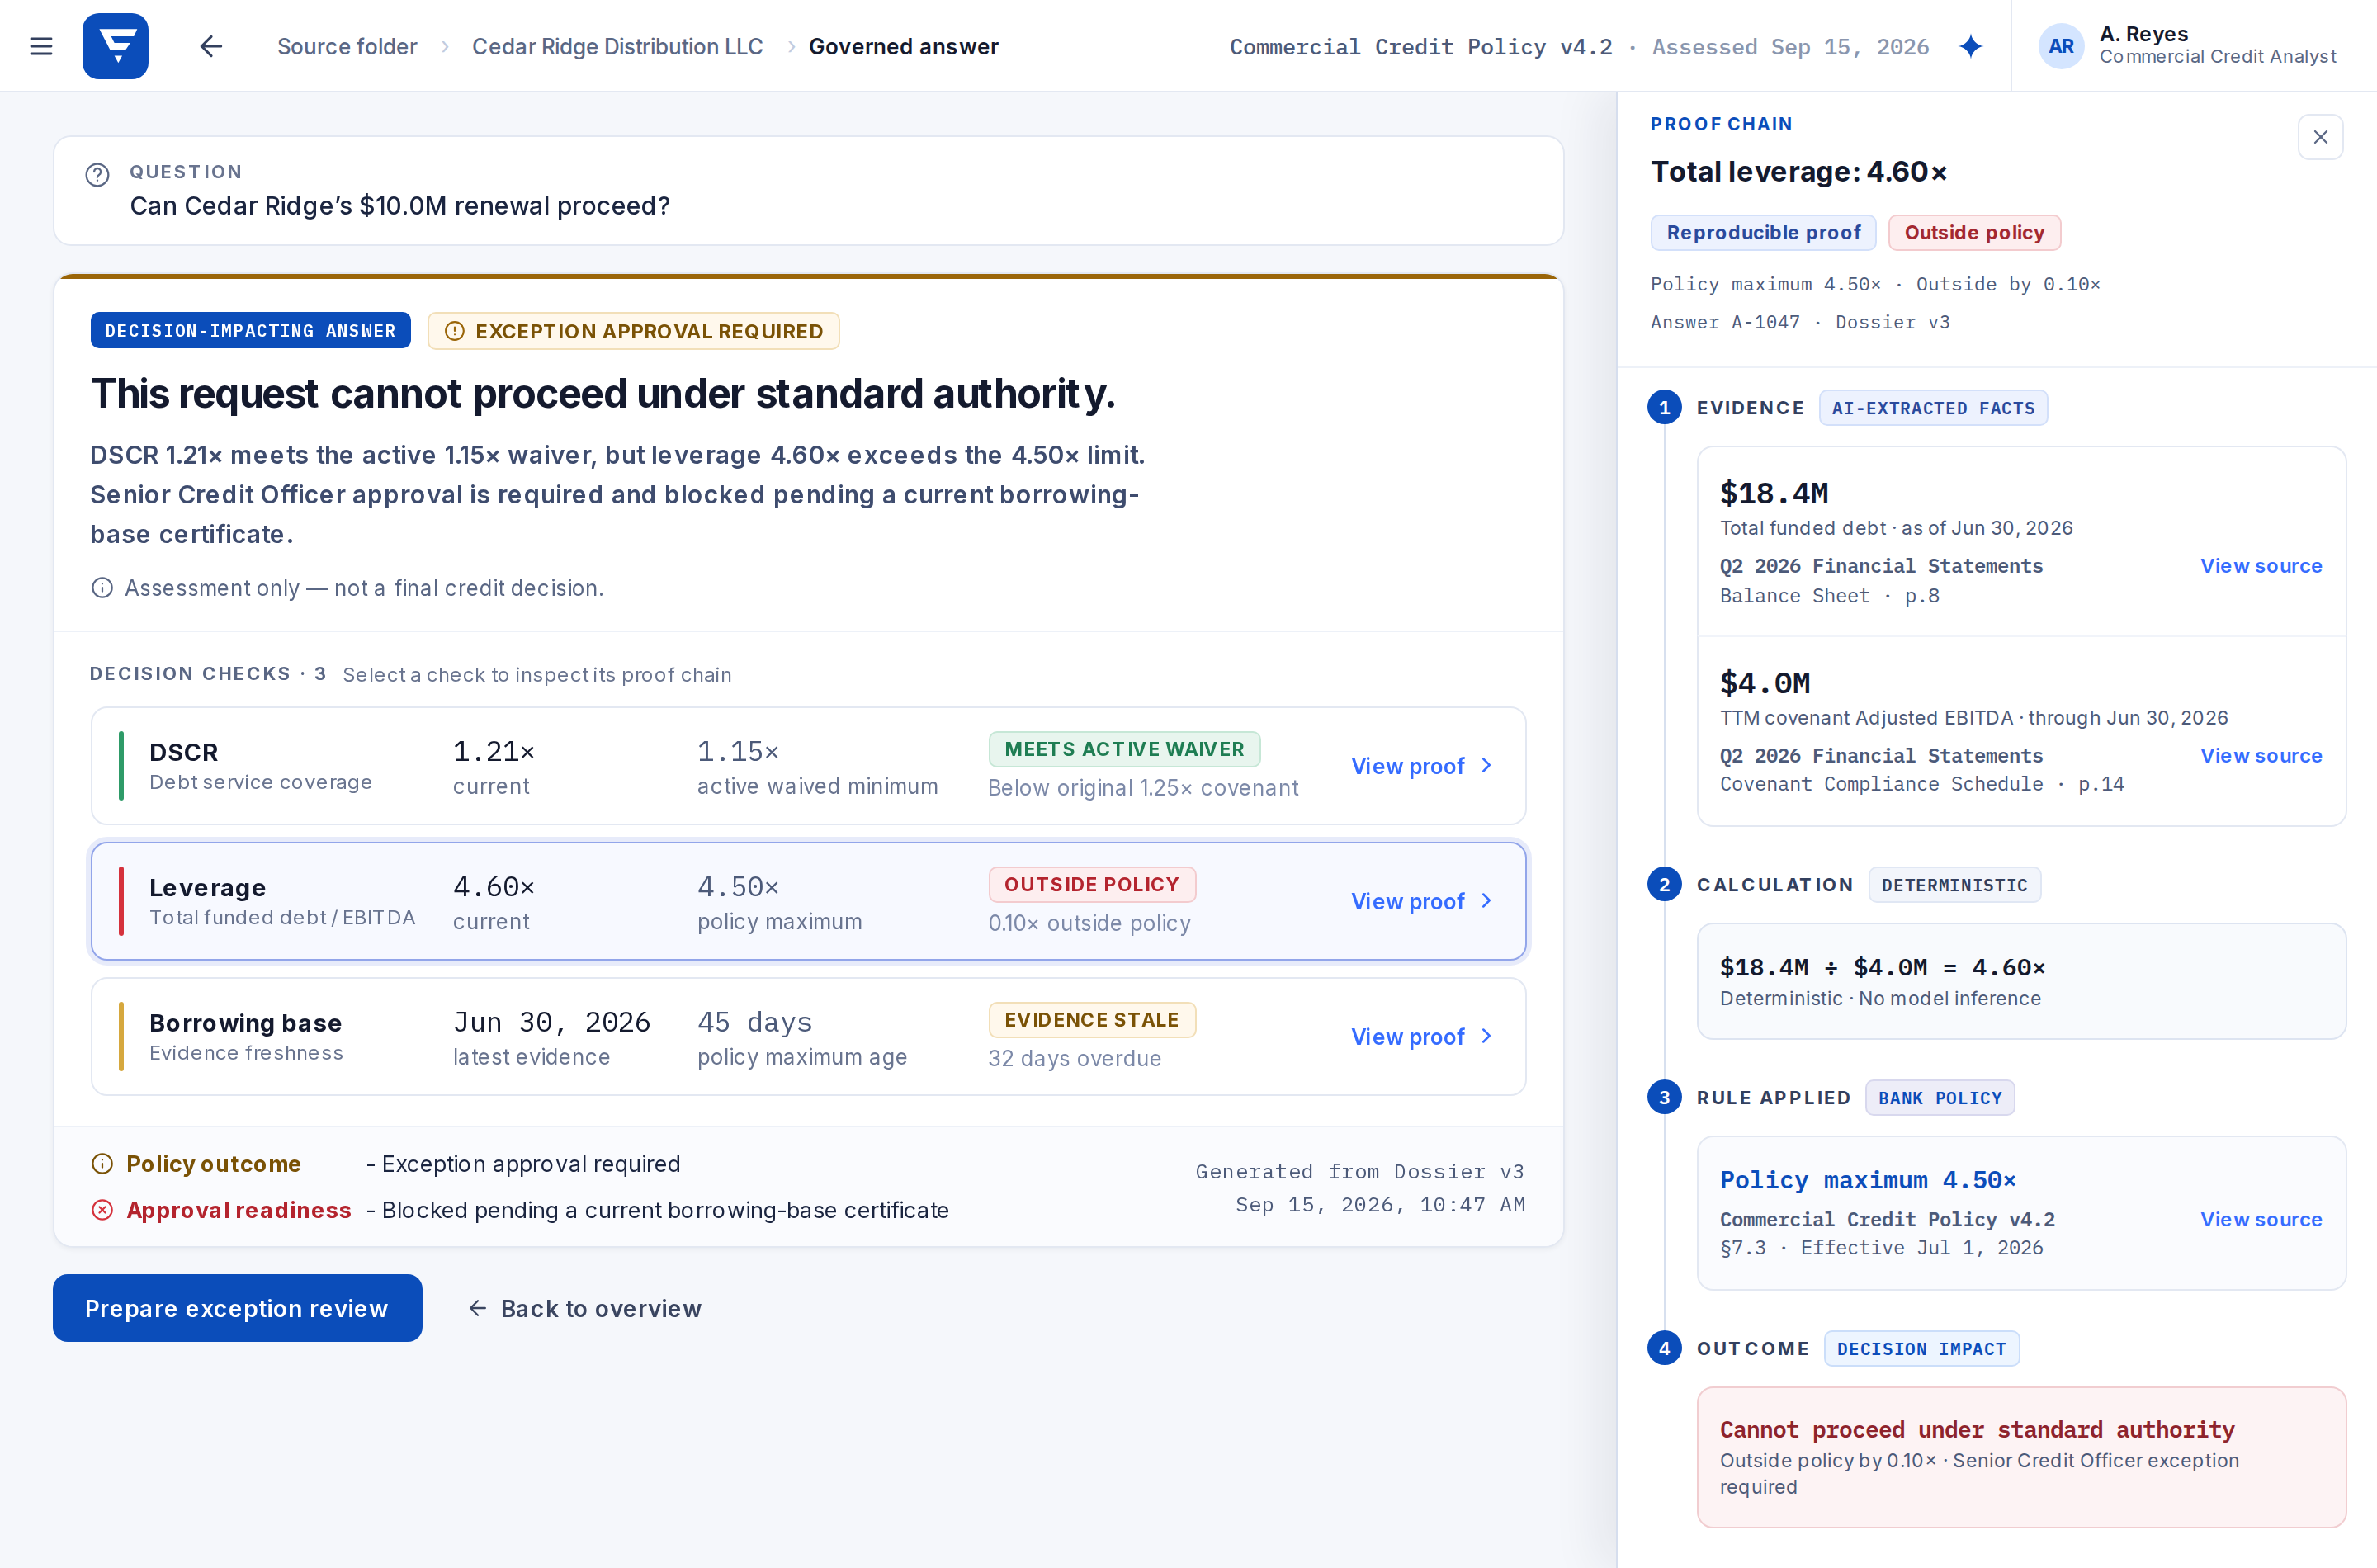This screenshot has height=1568, width=2377.
Task: Click the Policy outcome warning icon
Action: pos(102,1164)
